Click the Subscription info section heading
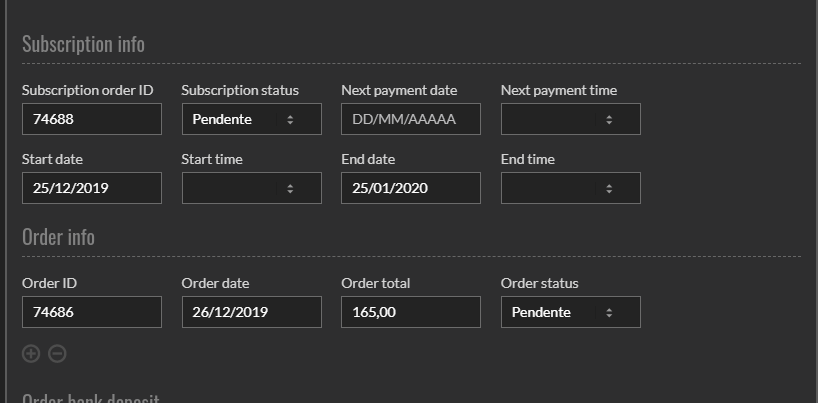 pyautogui.click(x=83, y=44)
